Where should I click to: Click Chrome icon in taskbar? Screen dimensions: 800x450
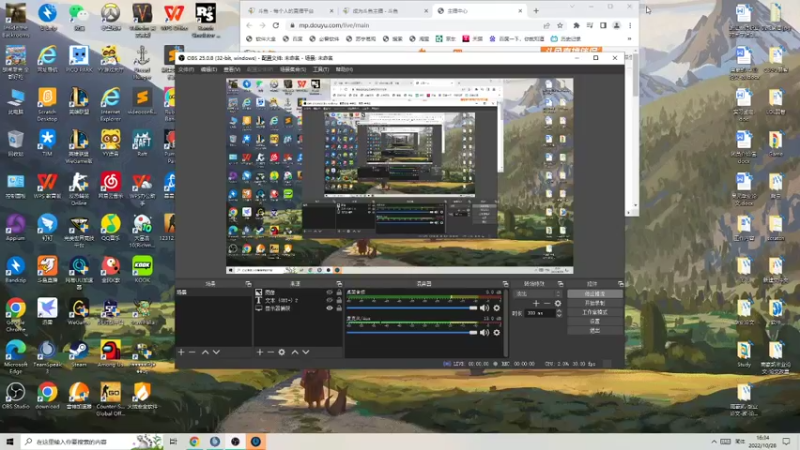click(194, 441)
